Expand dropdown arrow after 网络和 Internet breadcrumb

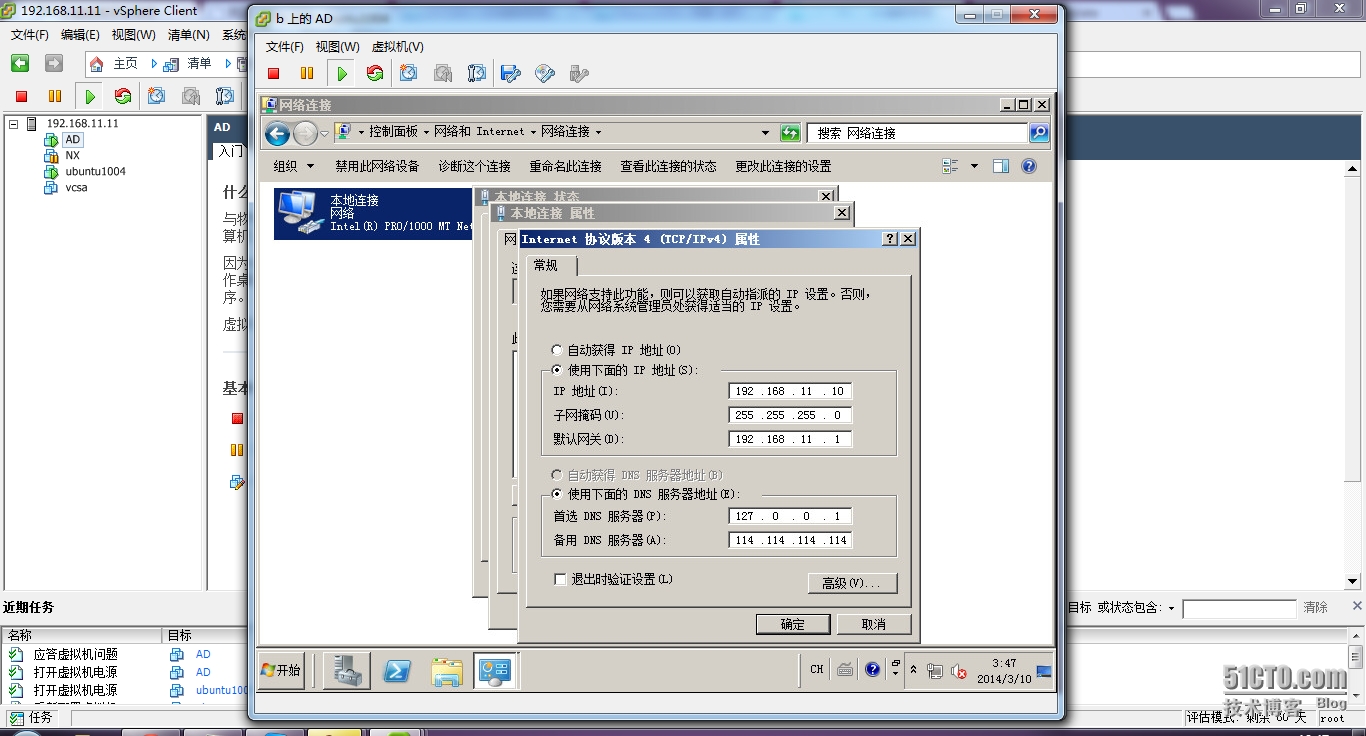click(532, 132)
